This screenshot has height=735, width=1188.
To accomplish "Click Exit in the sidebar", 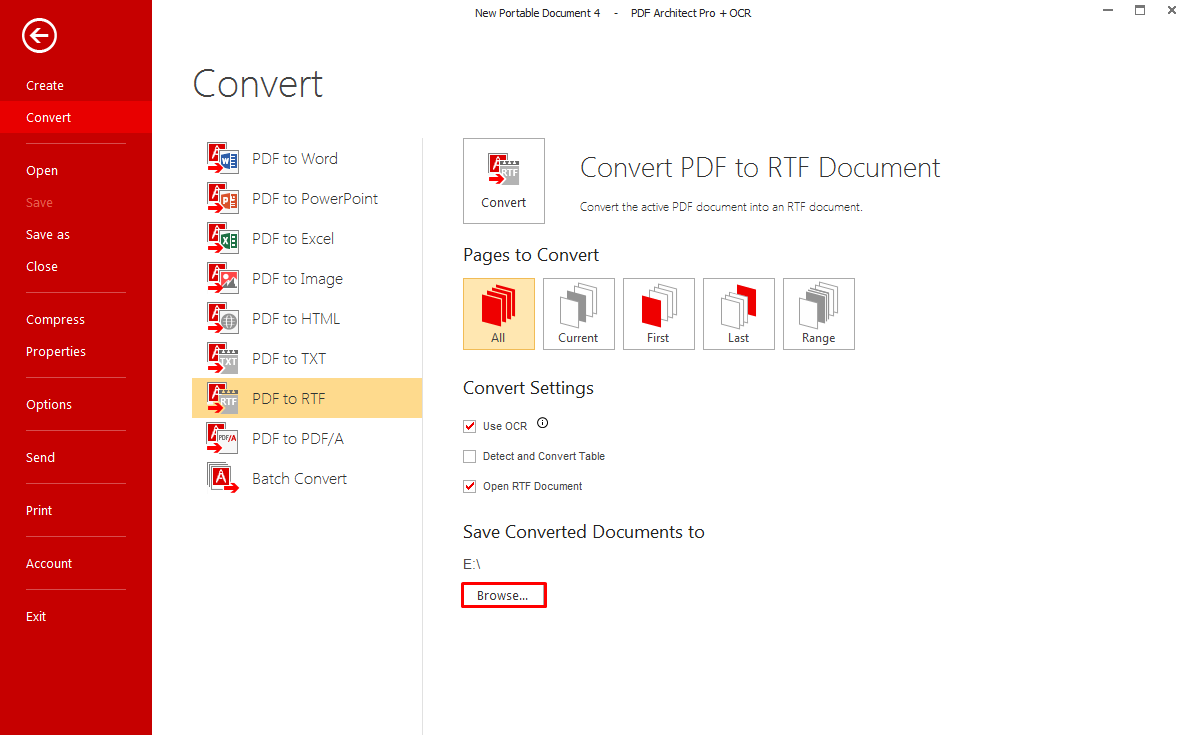I will pyautogui.click(x=36, y=617).
